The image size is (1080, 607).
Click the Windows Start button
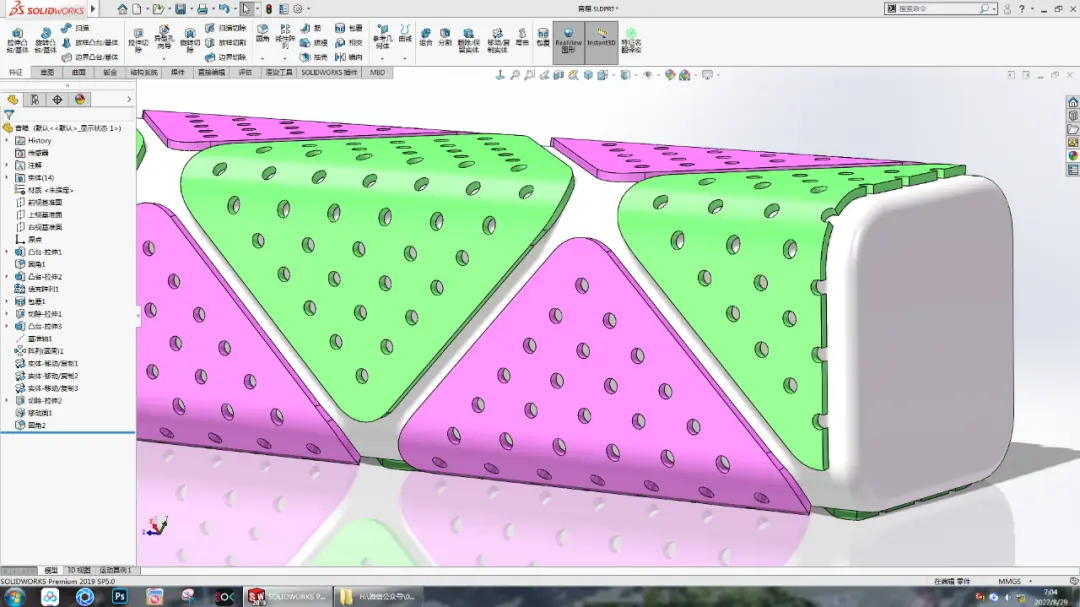(x=14, y=597)
